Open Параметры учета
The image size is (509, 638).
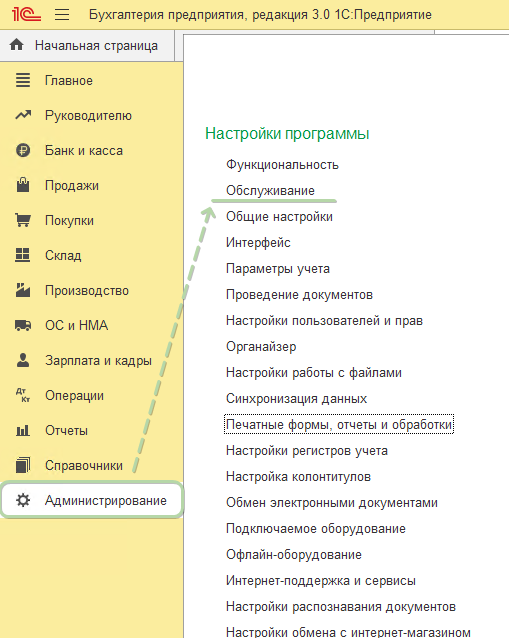pos(277,269)
